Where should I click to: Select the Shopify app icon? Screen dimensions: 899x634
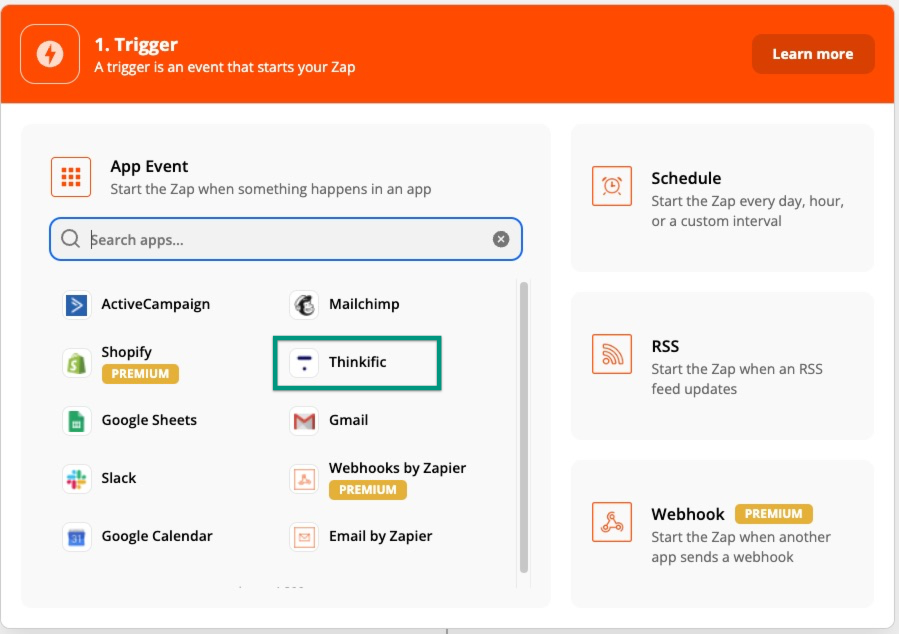tap(76, 363)
